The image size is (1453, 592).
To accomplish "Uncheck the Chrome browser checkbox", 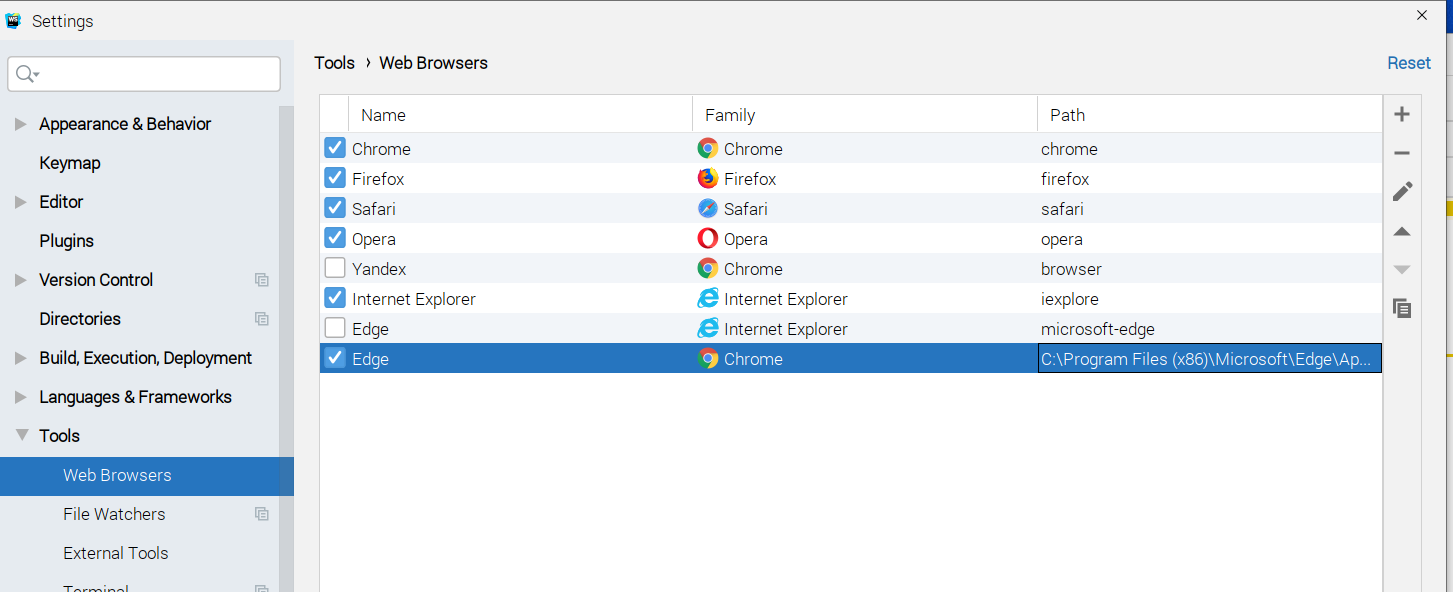I will coord(335,149).
